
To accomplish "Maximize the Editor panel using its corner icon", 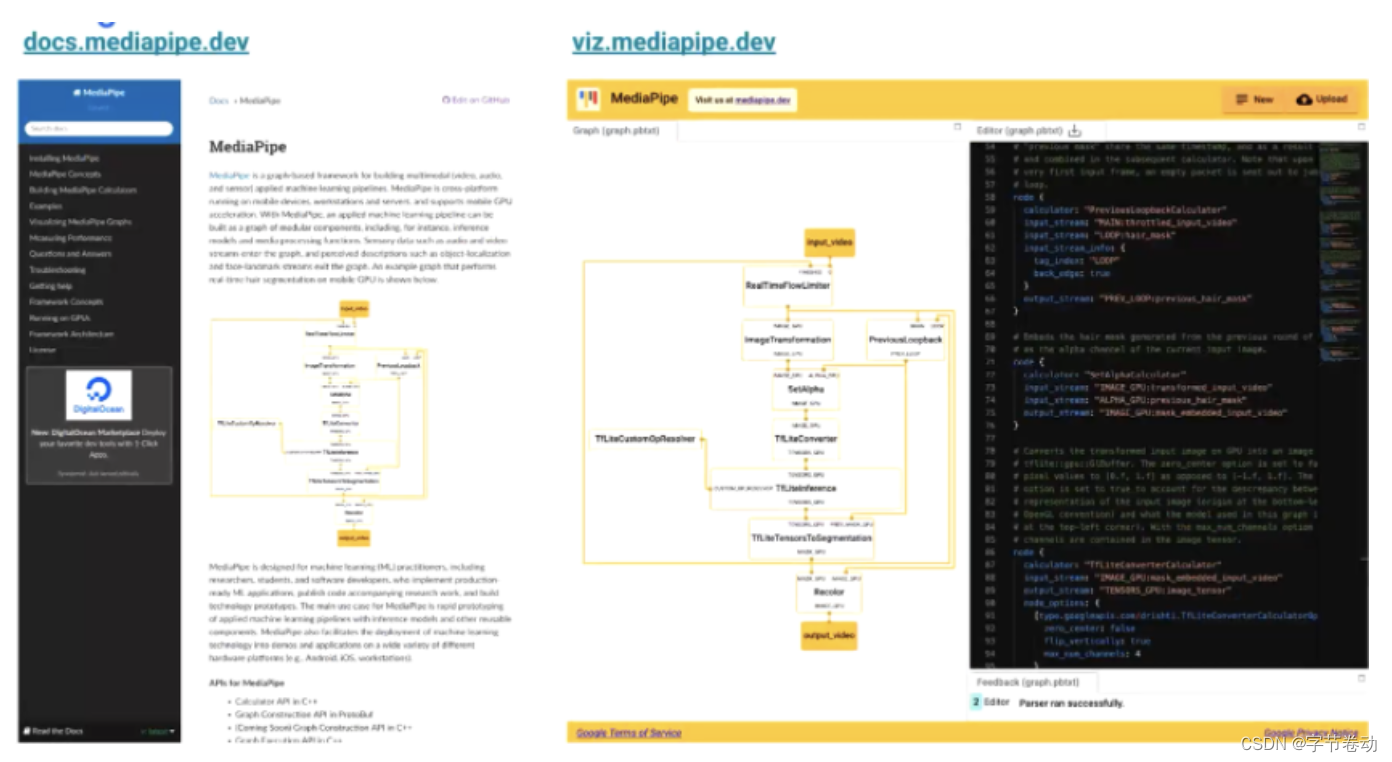I will coord(1361,127).
